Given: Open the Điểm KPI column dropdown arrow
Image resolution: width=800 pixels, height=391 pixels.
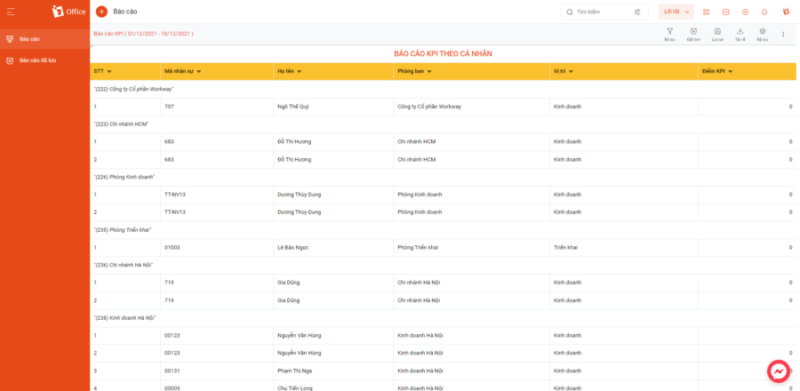Looking at the screenshot, I should (x=731, y=71).
